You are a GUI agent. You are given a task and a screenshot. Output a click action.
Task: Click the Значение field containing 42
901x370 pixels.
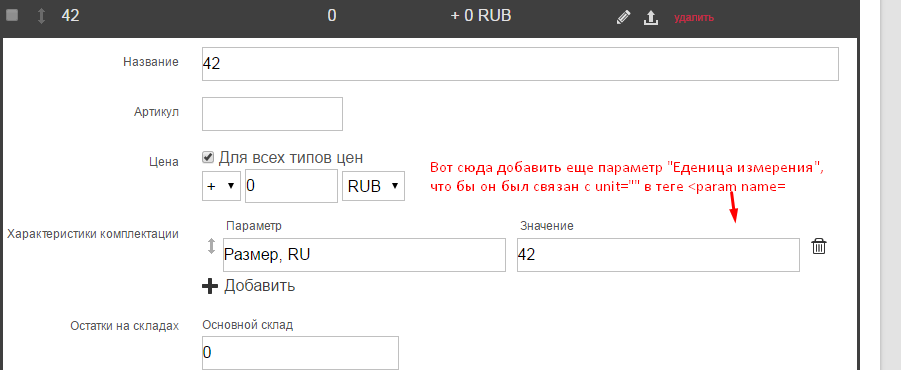tap(658, 255)
